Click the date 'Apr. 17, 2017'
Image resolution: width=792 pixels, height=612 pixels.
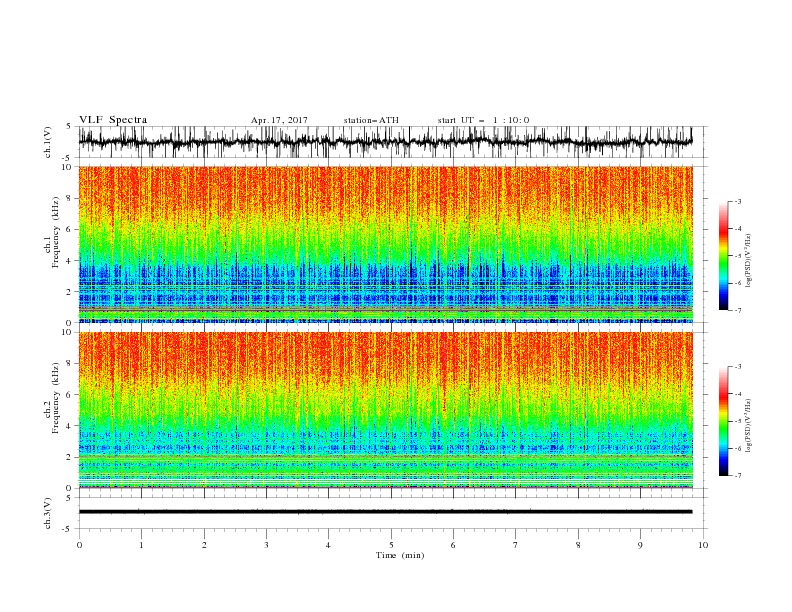[279, 120]
